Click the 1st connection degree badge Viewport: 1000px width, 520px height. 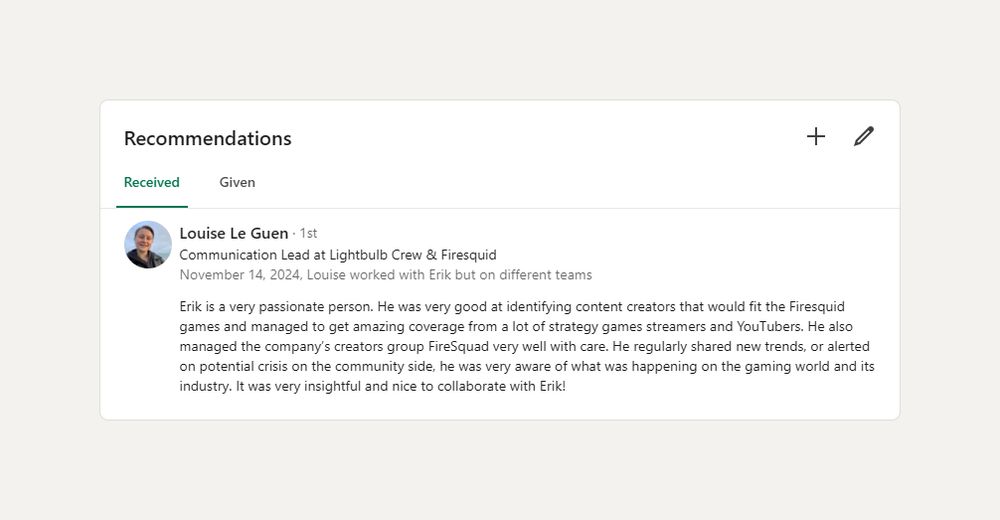pyautogui.click(x=308, y=233)
